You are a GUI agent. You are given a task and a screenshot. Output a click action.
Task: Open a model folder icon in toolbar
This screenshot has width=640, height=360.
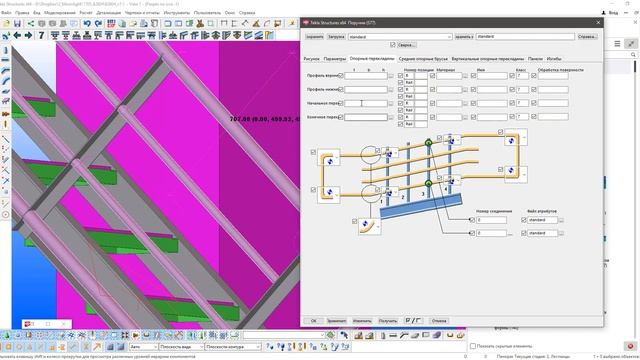click(6, 24)
